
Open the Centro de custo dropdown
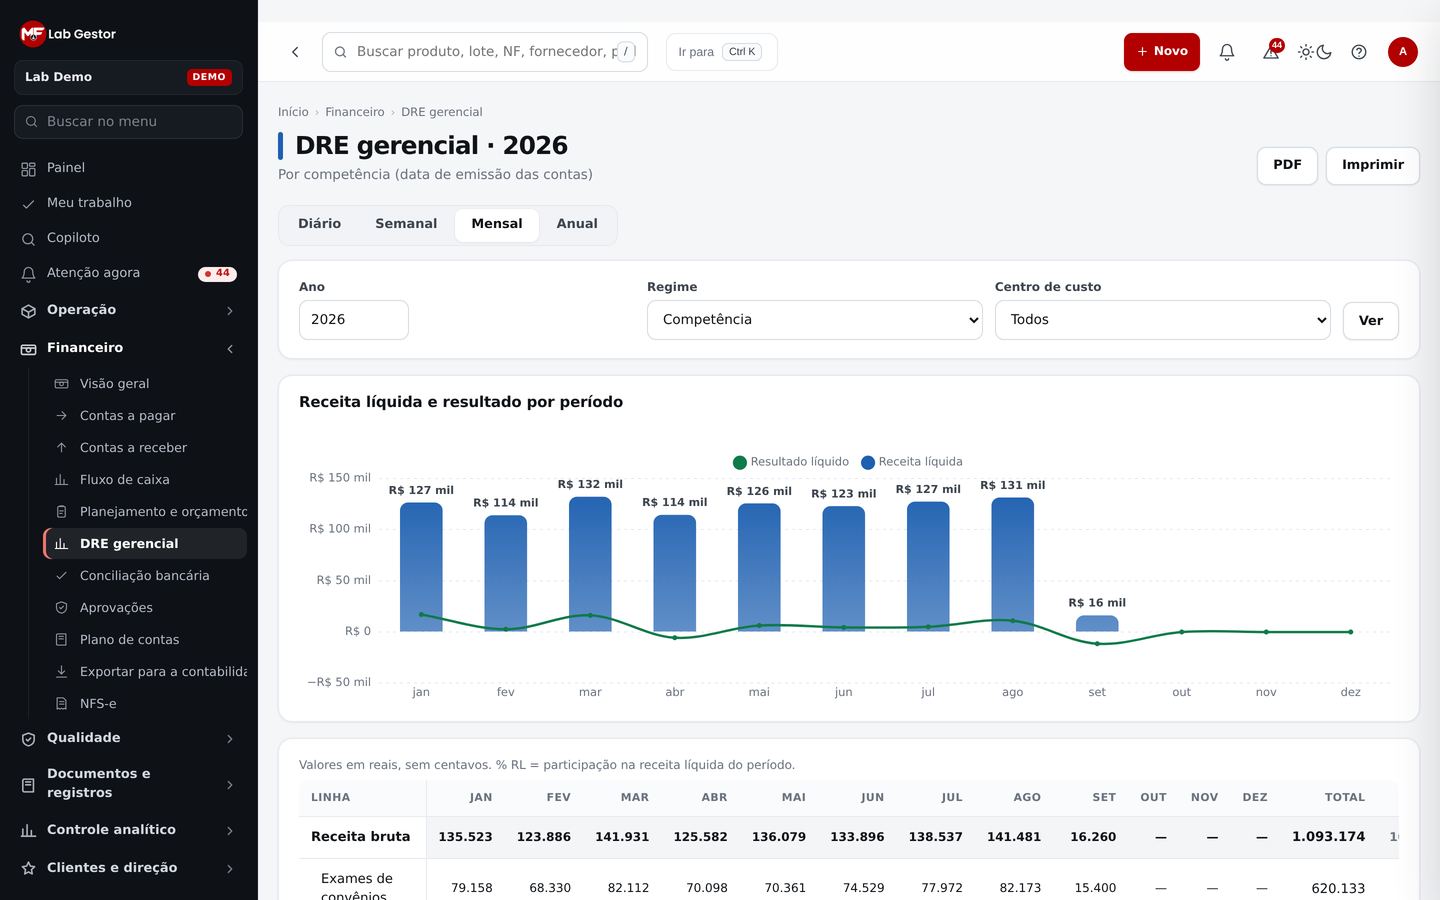click(1163, 320)
